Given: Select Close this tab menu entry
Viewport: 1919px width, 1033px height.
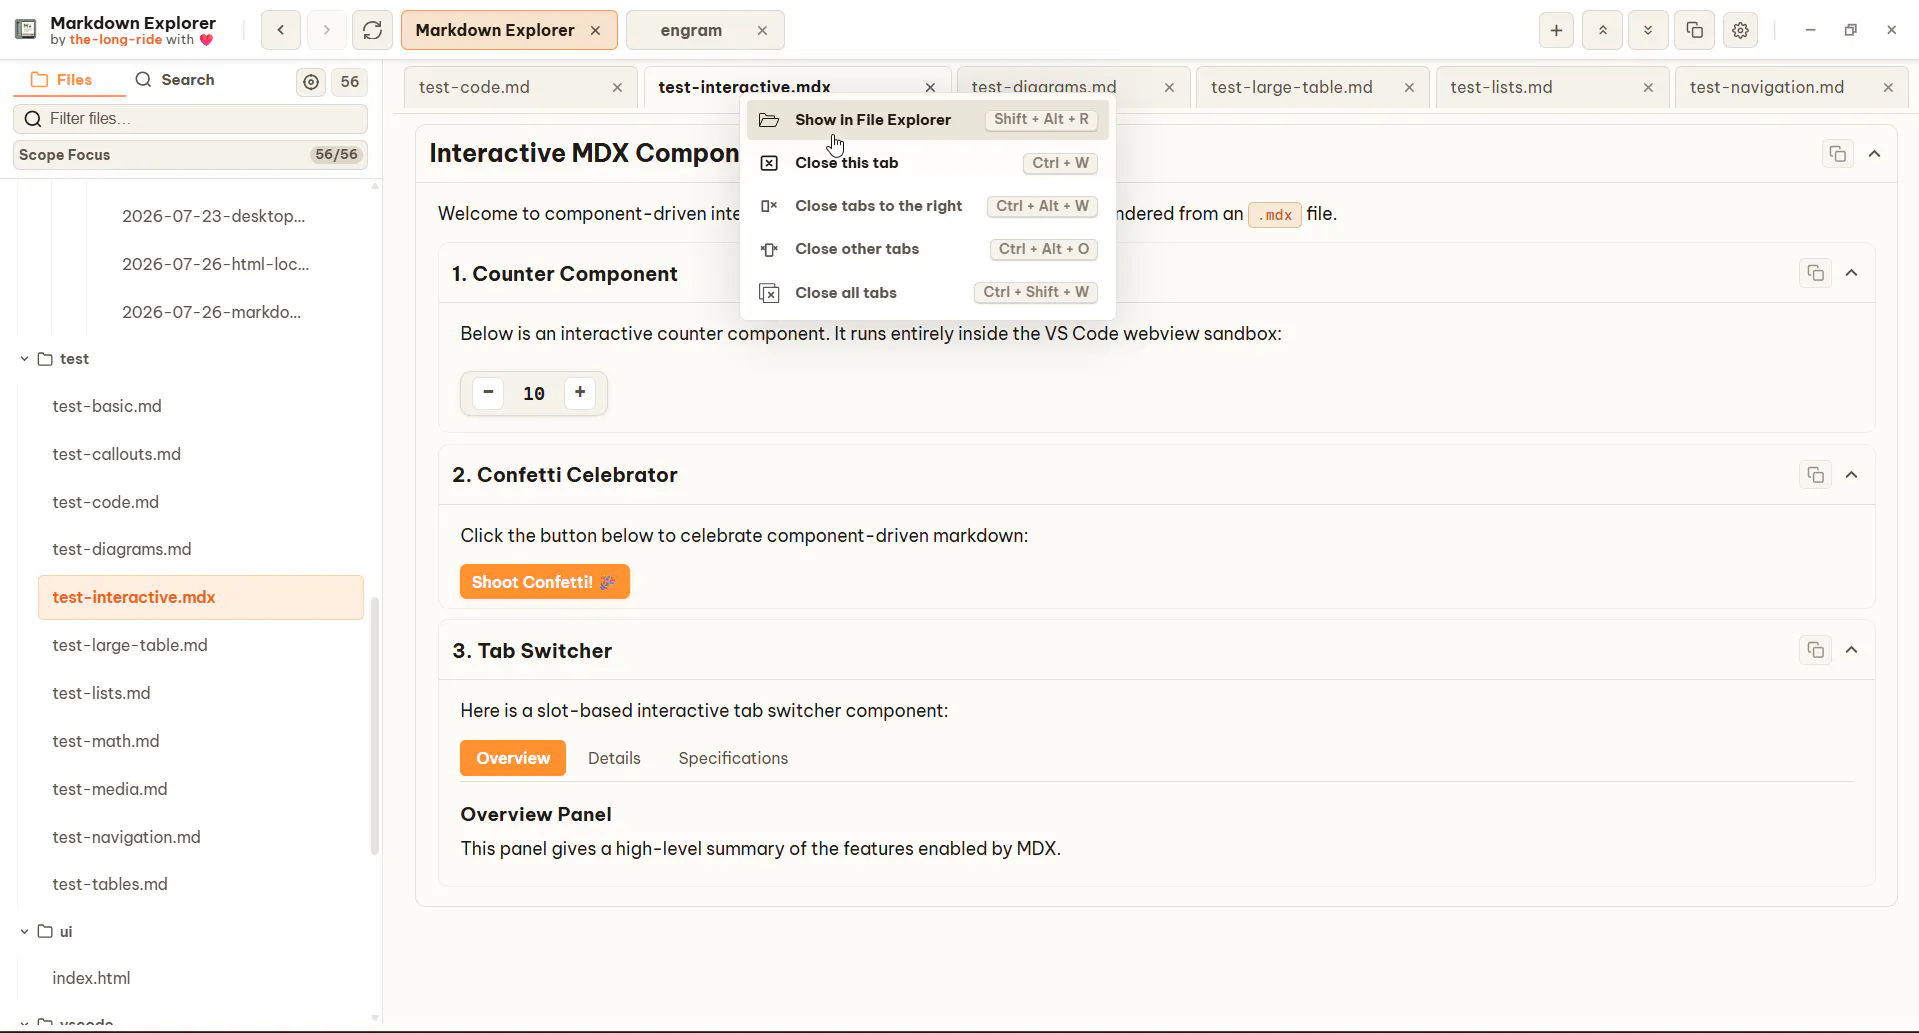Looking at the screenshot, I should (x=928, y=163).
